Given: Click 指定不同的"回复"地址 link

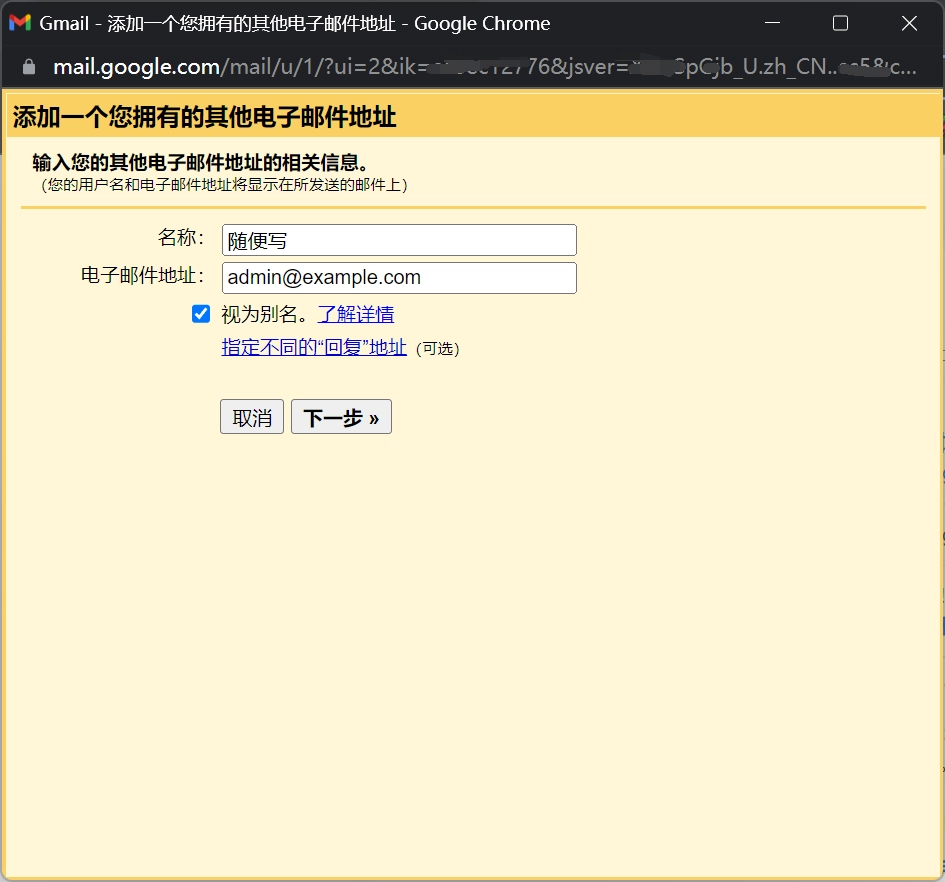Looking at the screenshot, I should (x=314, y=348).
